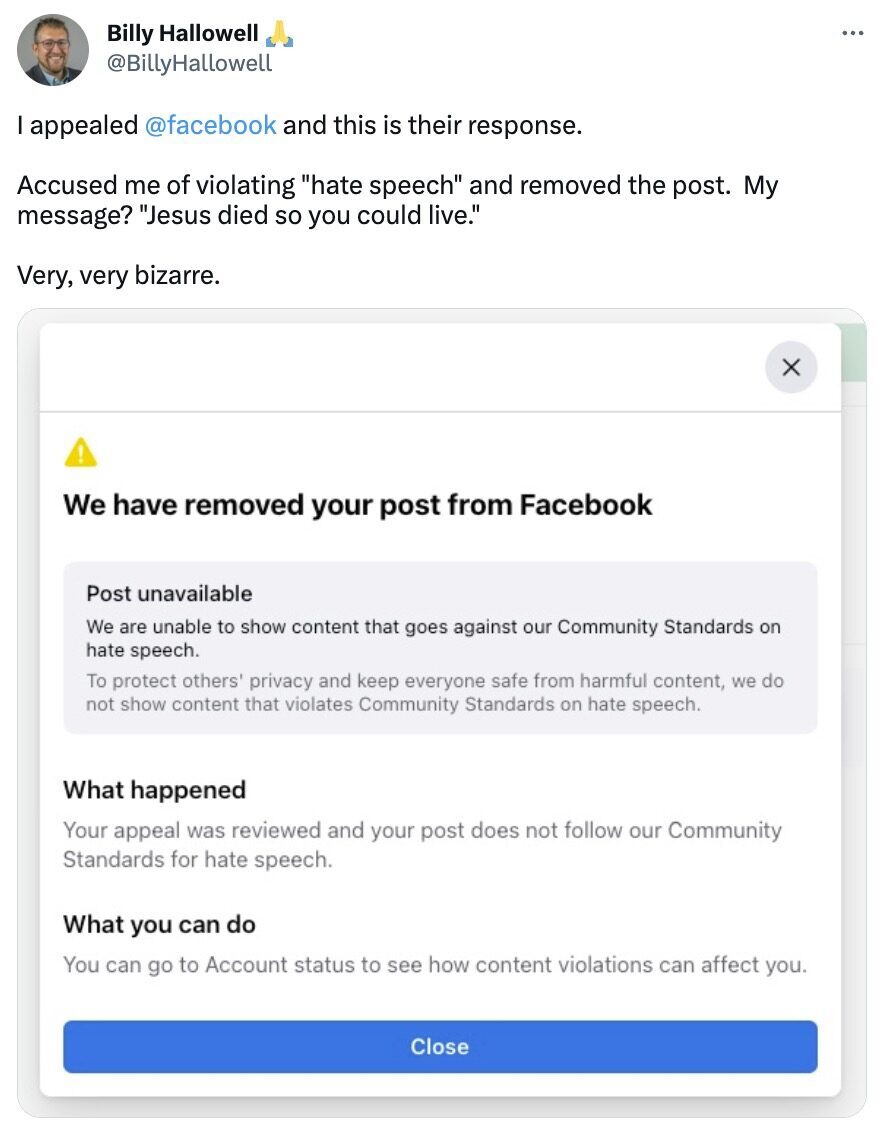The image size is (886, 1126).
Task: Open the @facebook mention link
Action: point(210,125)
